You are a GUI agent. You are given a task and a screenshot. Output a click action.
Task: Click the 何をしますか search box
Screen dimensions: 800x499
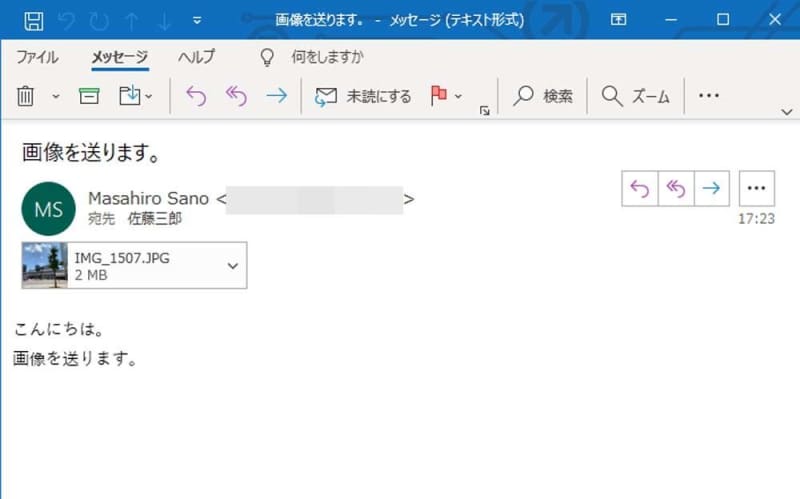pyautogui.click(x=327, y=57)
